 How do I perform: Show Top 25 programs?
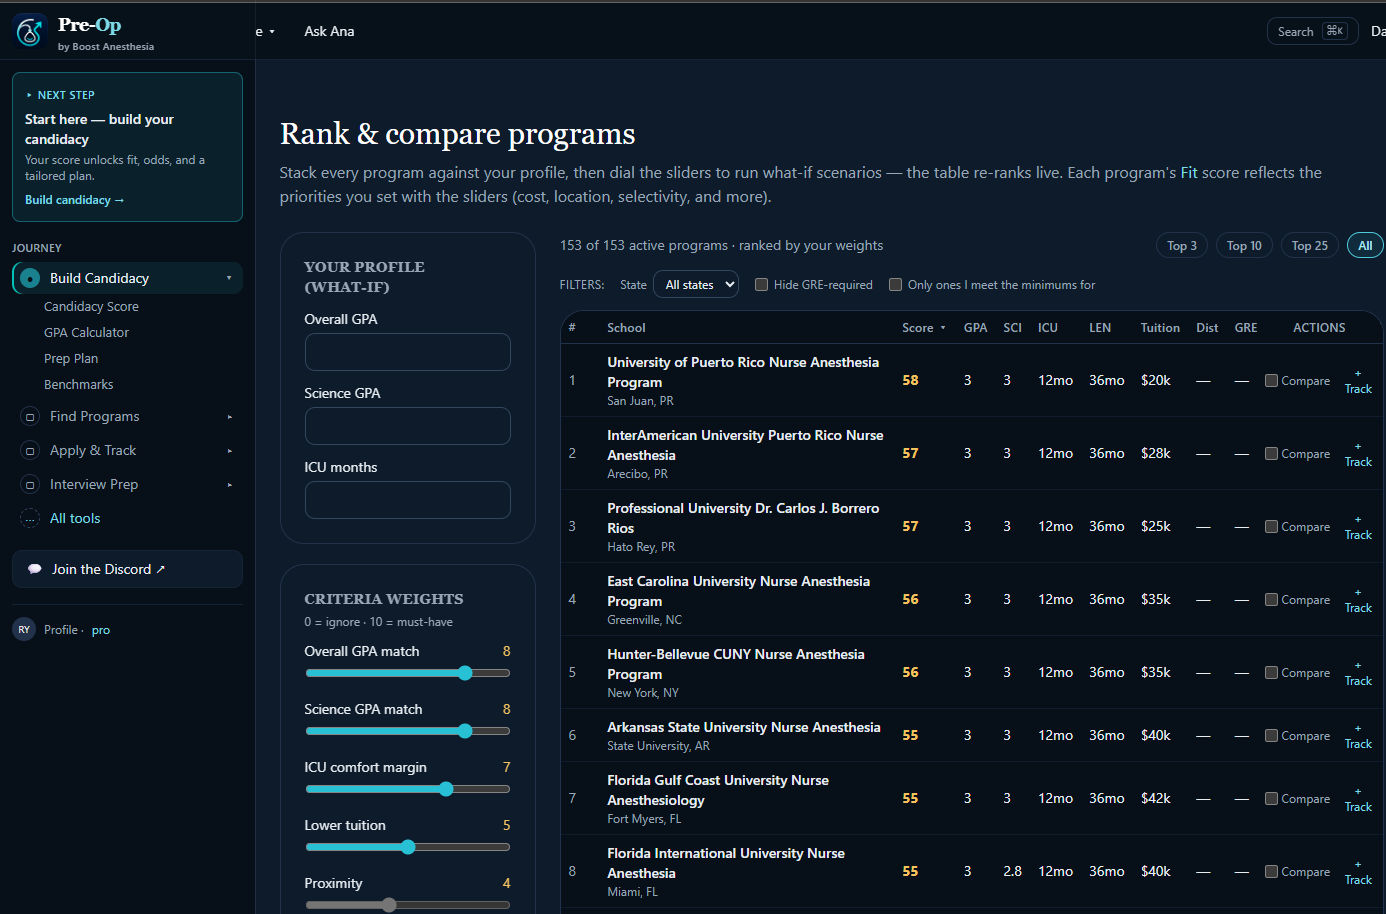click(1309, 246)
